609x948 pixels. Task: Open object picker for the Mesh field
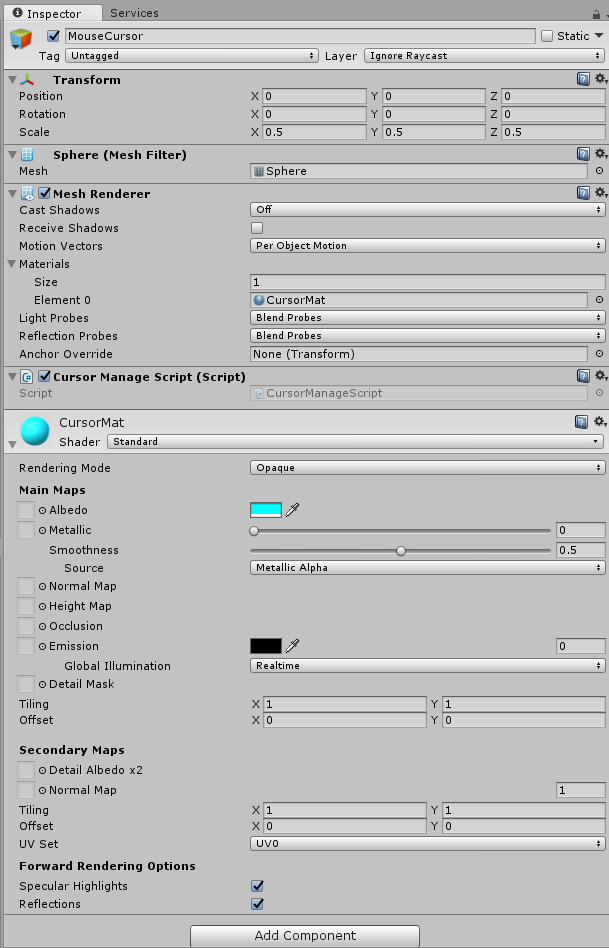pyautogui.click(x=600, y=171)
